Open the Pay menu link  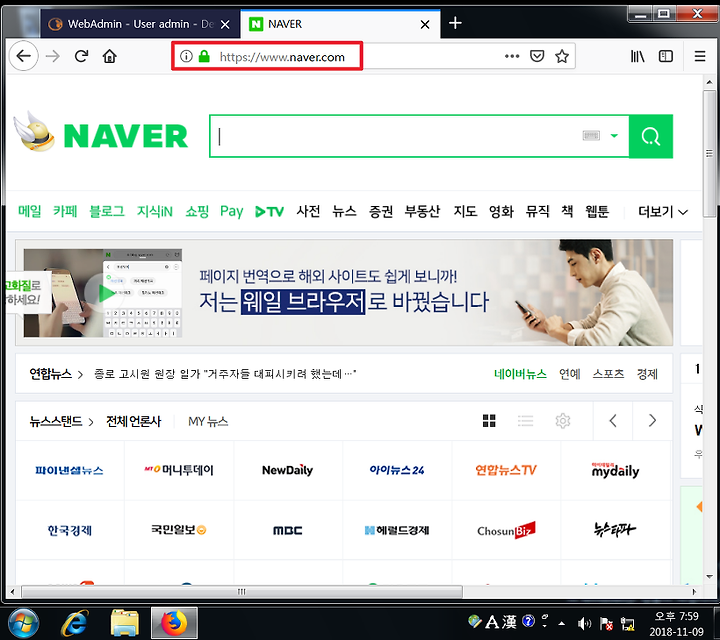[231, 211]
